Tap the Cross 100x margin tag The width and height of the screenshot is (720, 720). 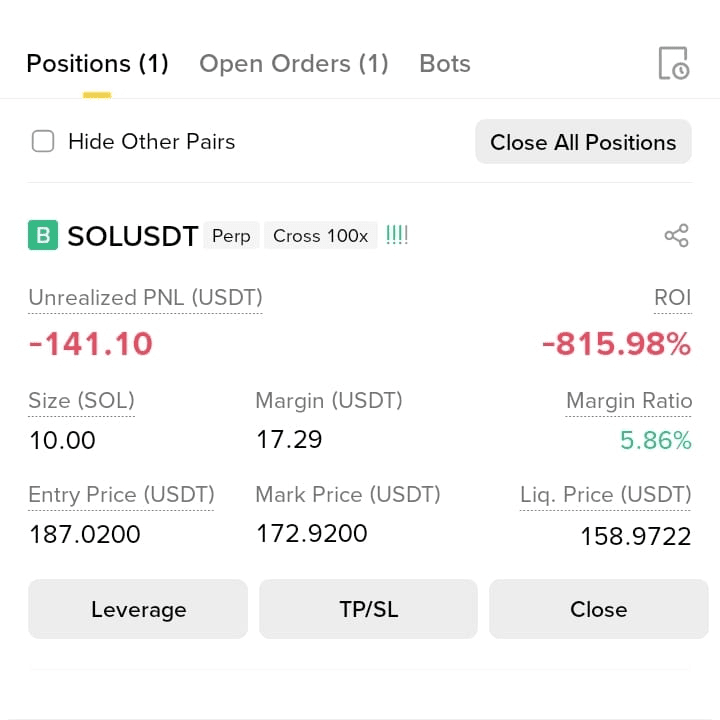[321, 236]
